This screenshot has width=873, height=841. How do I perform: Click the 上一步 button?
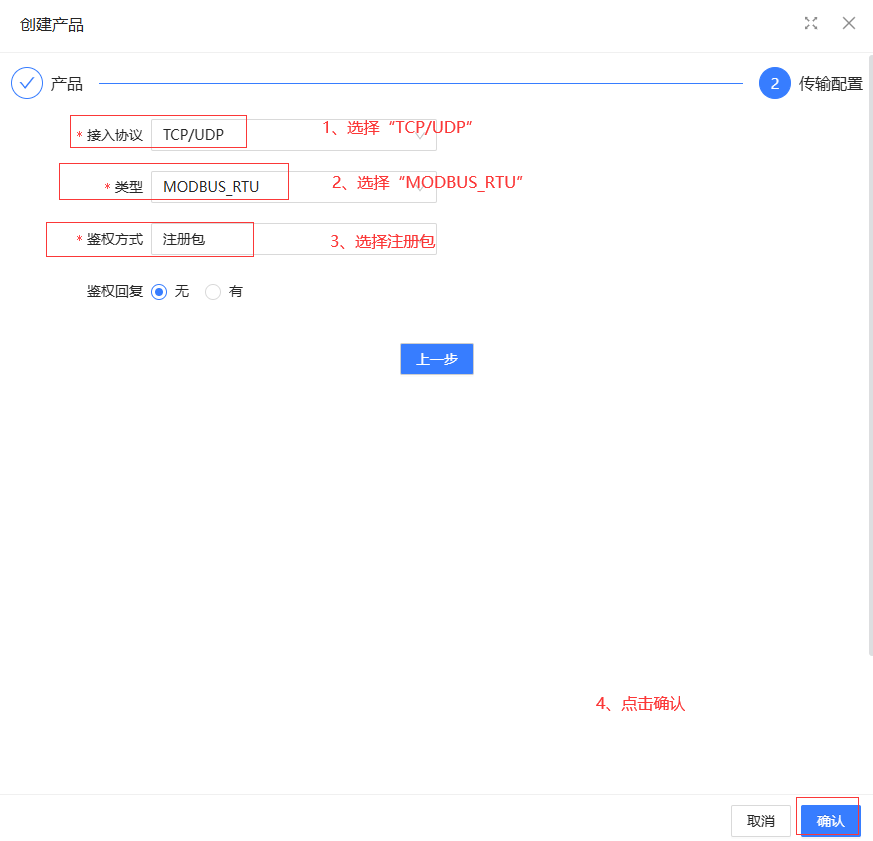click(x=436, y=359)
